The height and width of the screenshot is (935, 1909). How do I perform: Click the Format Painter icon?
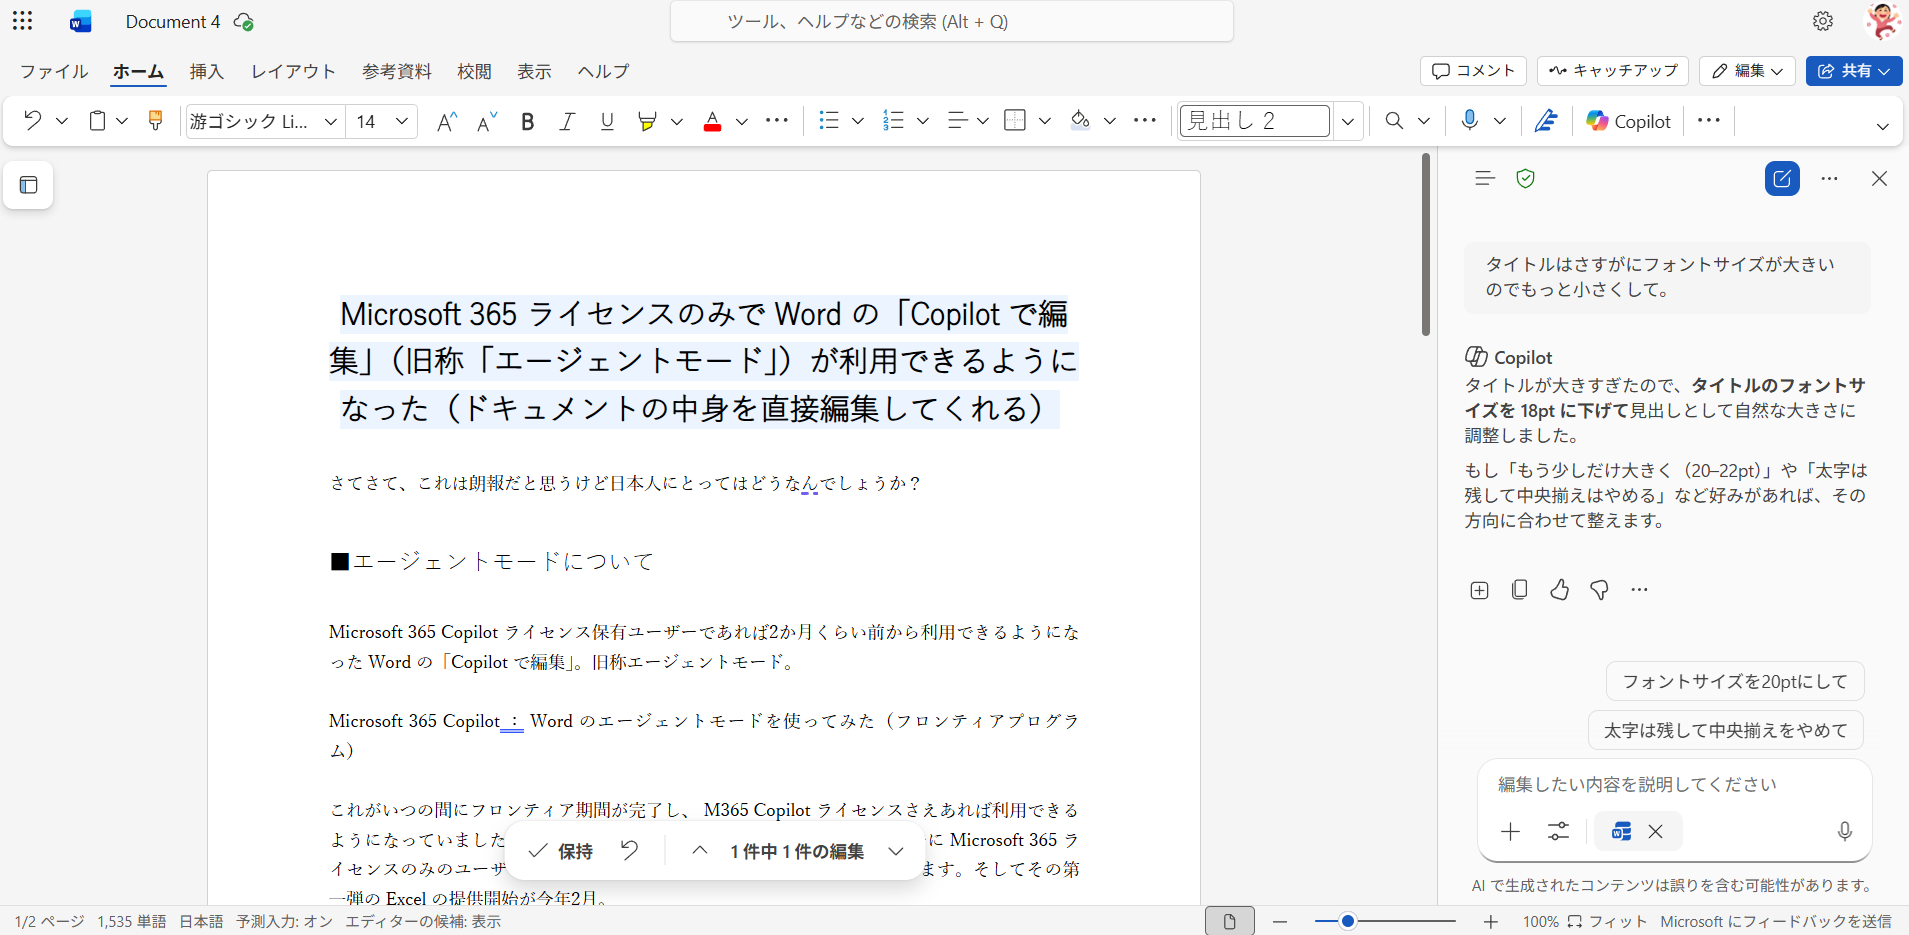pyautogui.click(x=155, y=121)
